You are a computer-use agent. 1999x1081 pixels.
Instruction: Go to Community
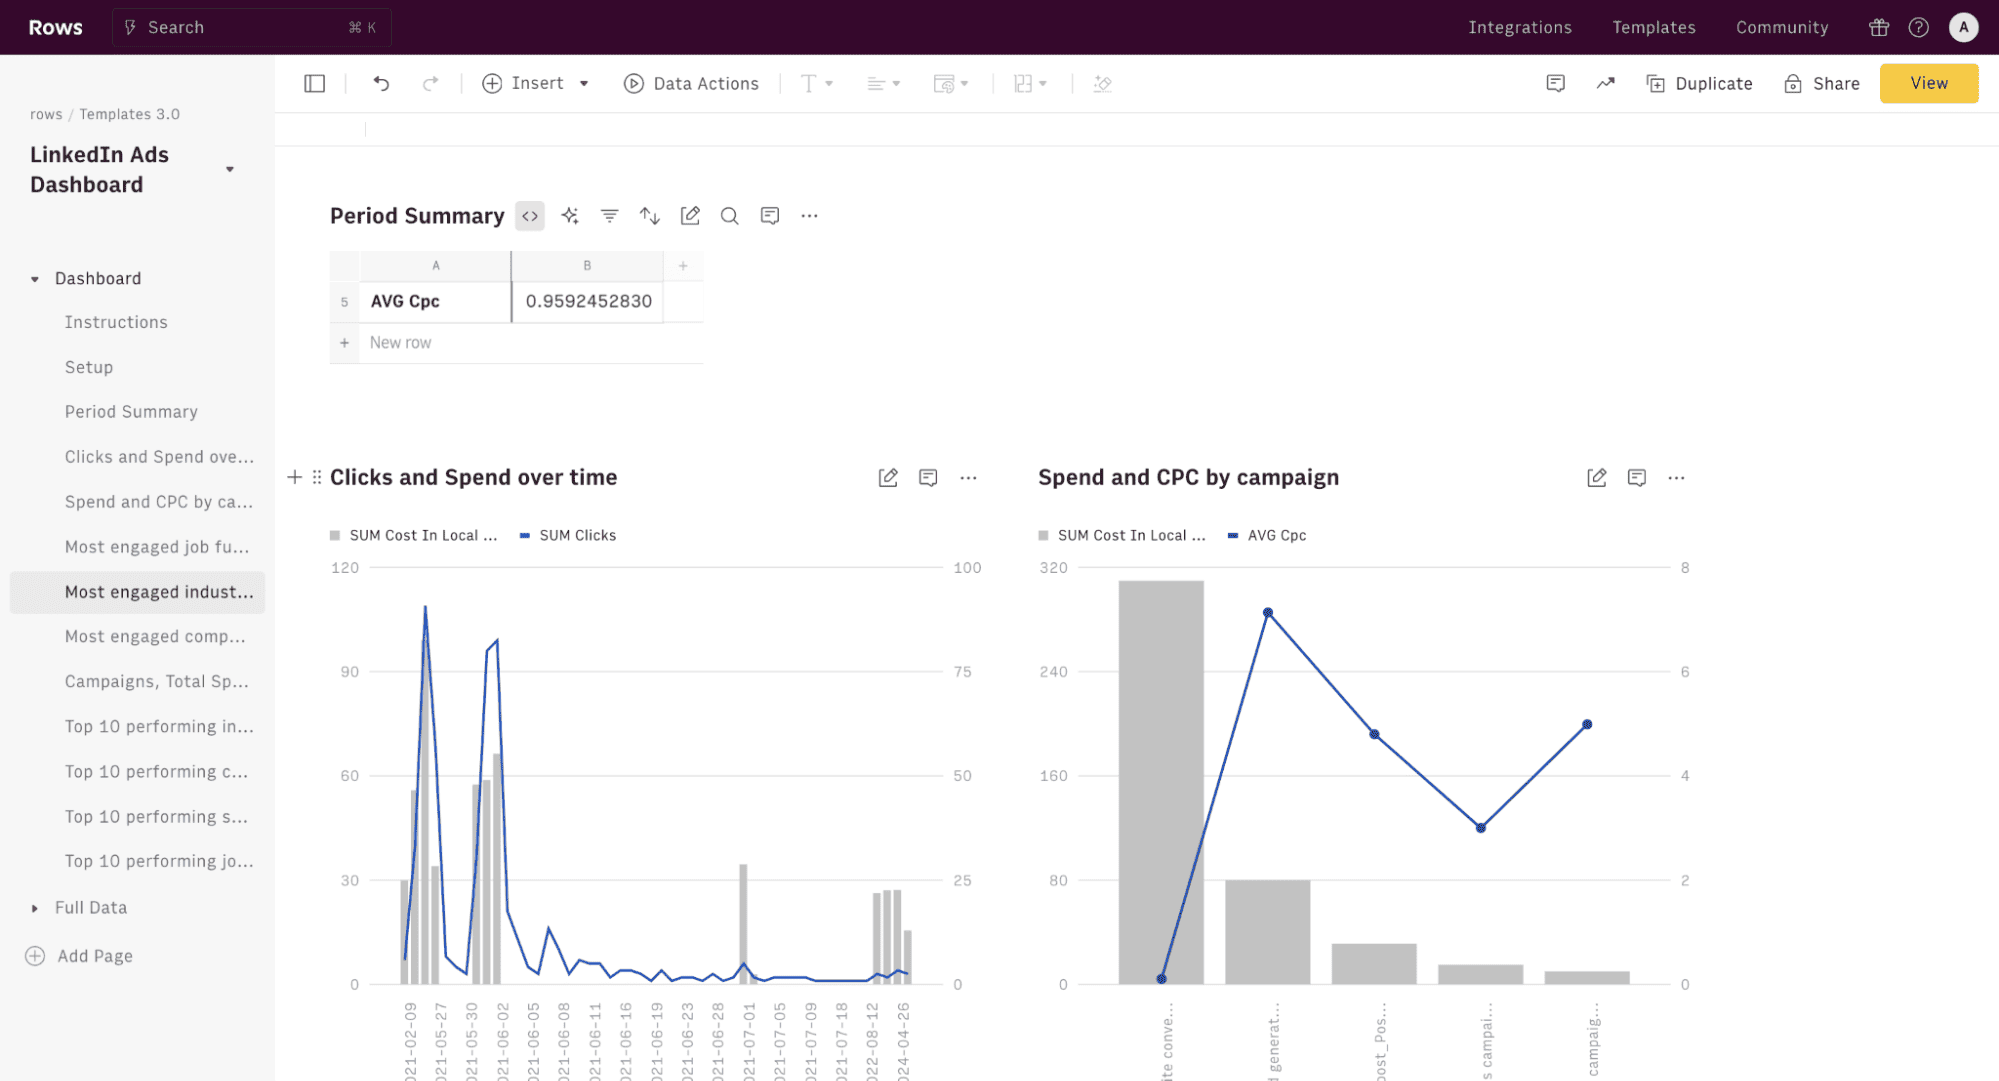[x=1781, y=28]
